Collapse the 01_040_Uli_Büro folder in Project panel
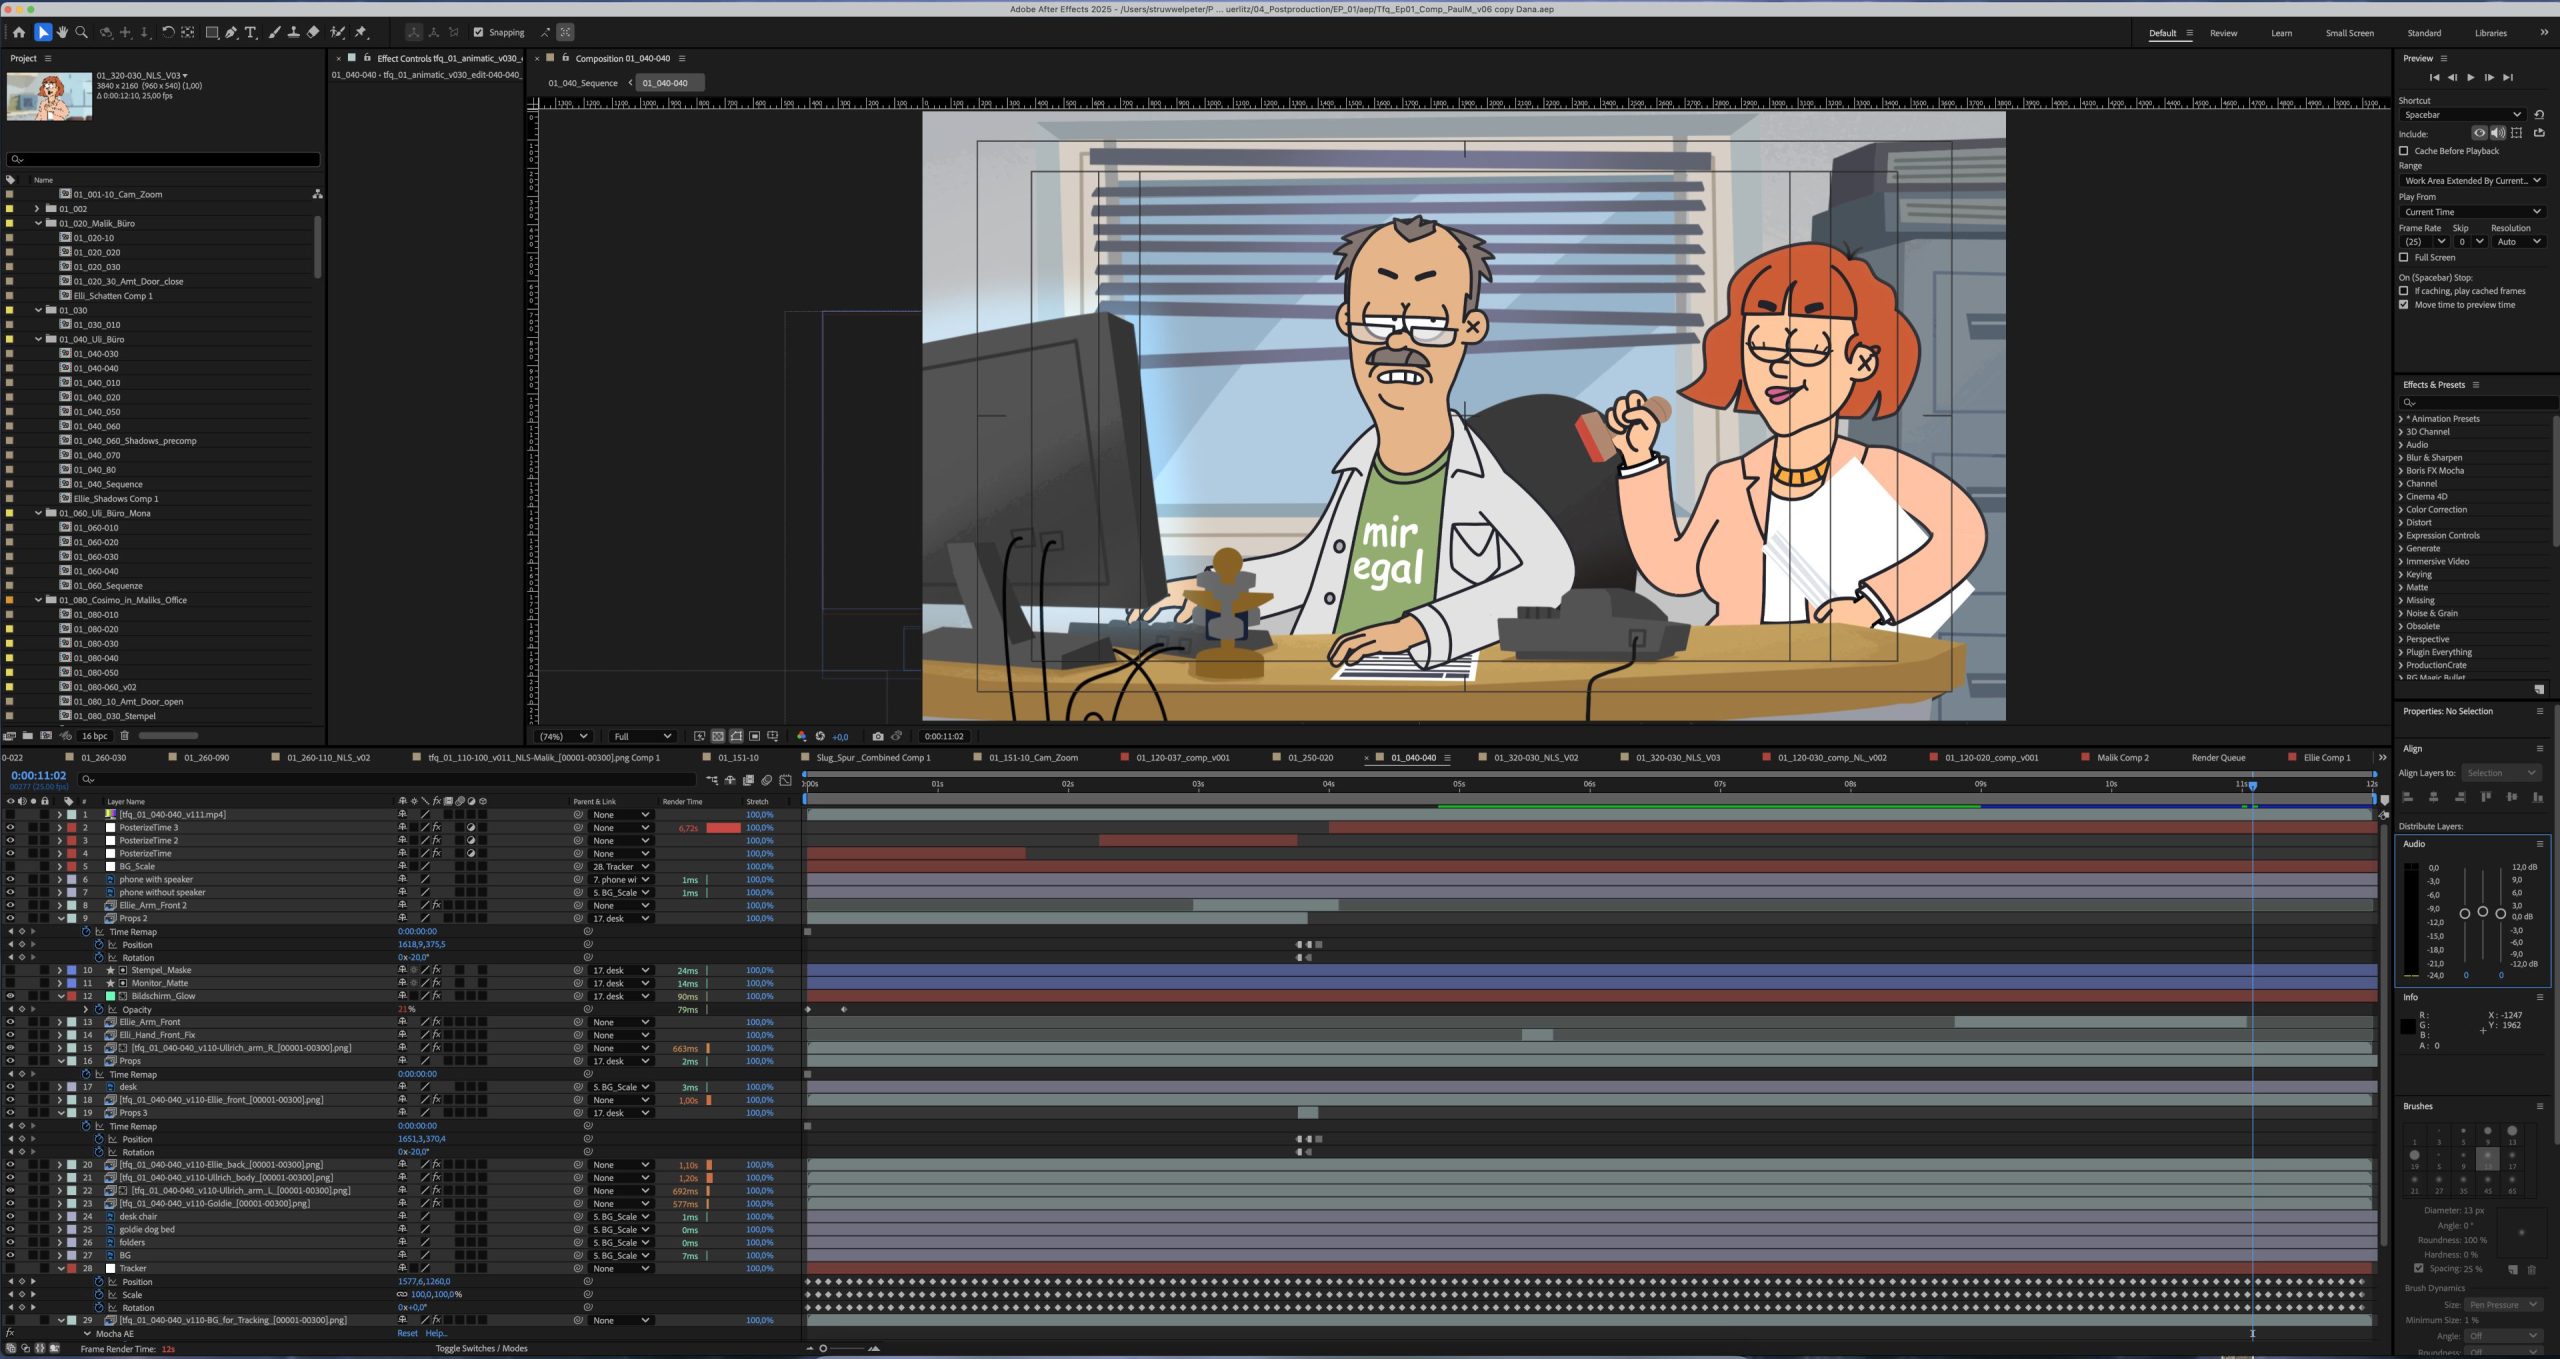 point(38,338)
